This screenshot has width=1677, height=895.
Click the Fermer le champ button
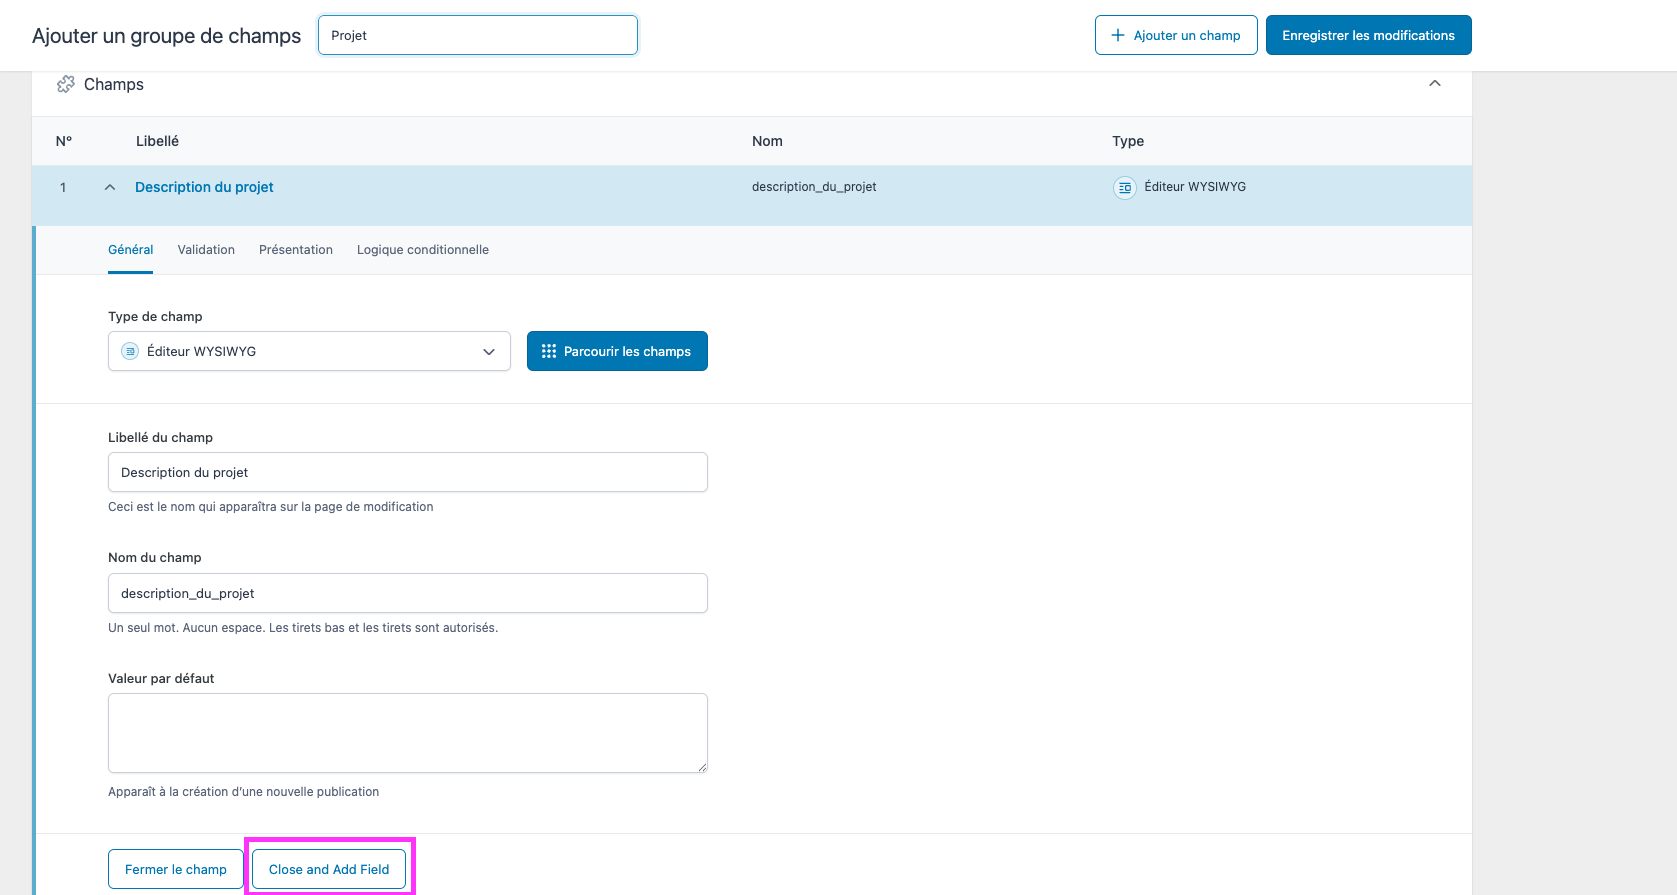[x=176, y=870]
